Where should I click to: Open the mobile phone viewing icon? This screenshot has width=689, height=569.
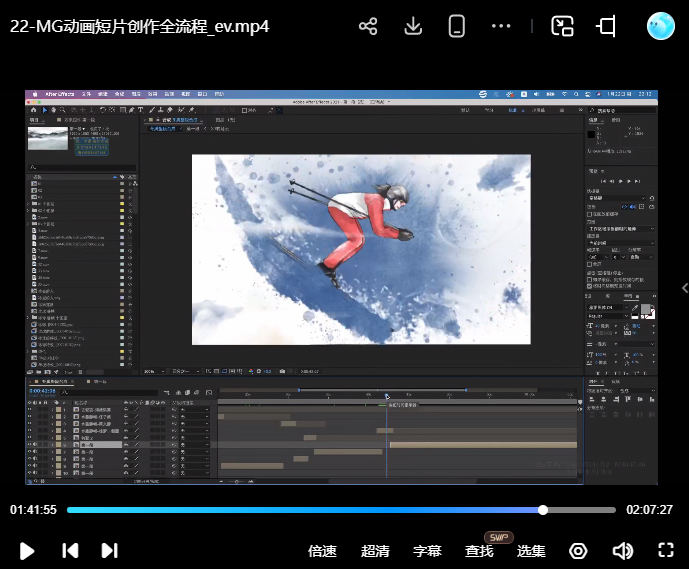[457, 27]
